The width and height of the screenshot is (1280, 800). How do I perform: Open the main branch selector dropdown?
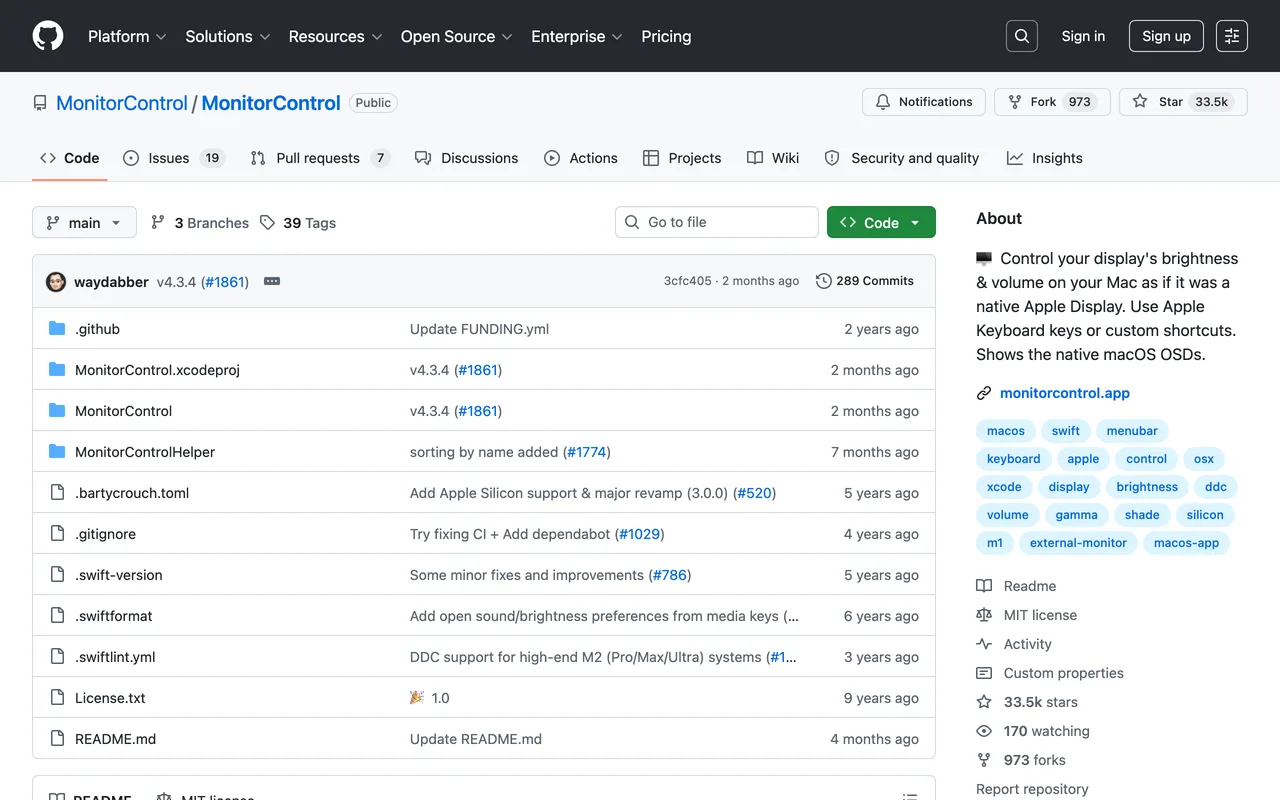click(x=84, y=222)
